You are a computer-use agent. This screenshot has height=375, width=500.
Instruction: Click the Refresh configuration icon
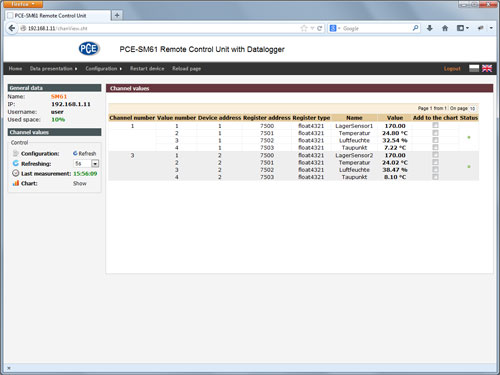(x=75, y=153)
